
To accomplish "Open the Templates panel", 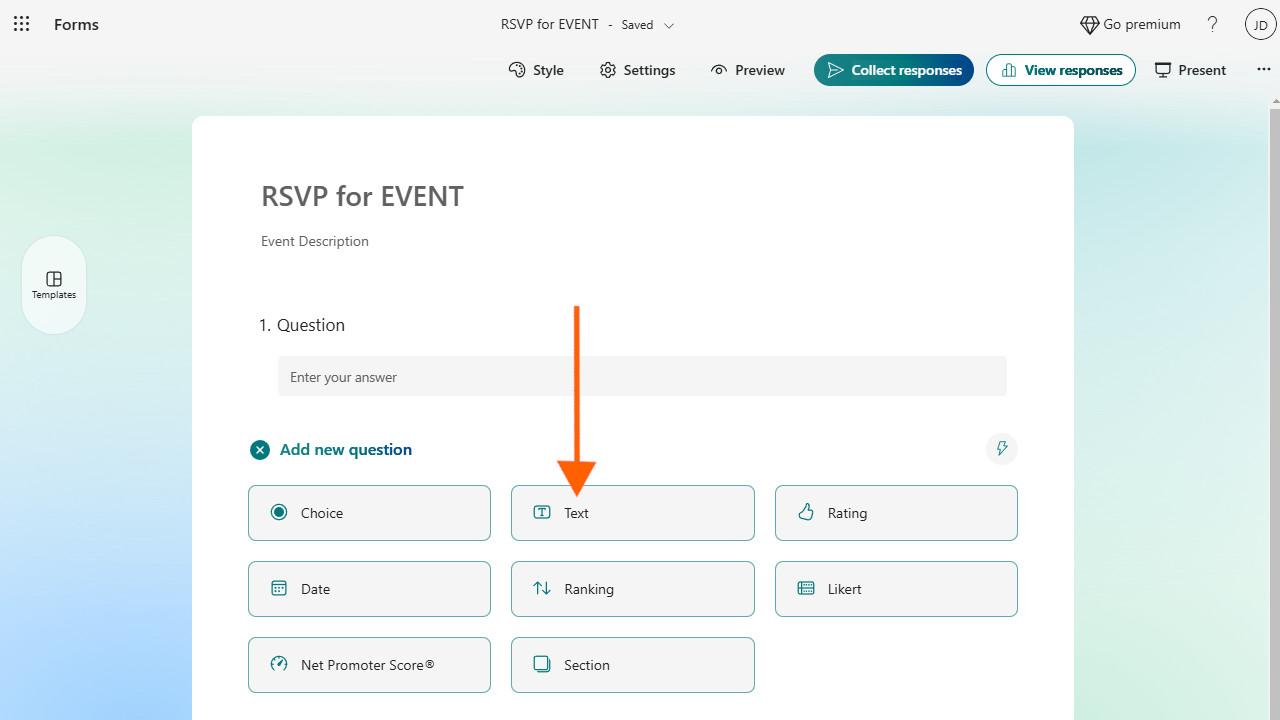I will pyautogui.click(x=54, y=285).
